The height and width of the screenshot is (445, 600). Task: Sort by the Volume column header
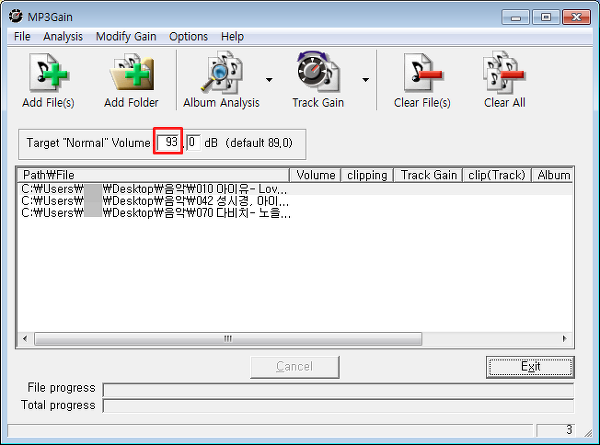[315, 175]
